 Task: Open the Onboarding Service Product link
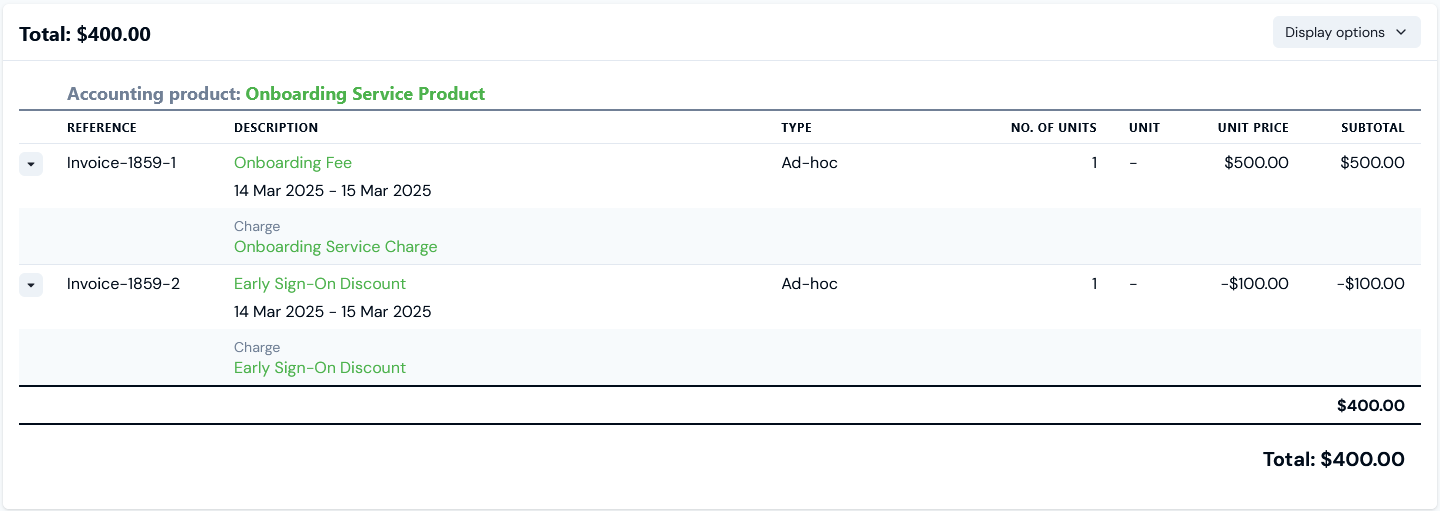click(x=365, y=94)
